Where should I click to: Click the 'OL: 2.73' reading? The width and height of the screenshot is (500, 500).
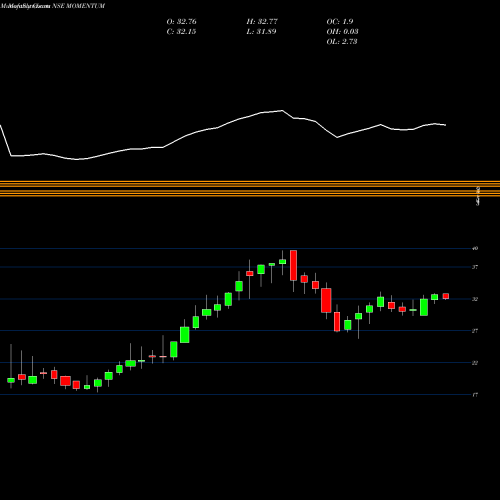(342, 42)
